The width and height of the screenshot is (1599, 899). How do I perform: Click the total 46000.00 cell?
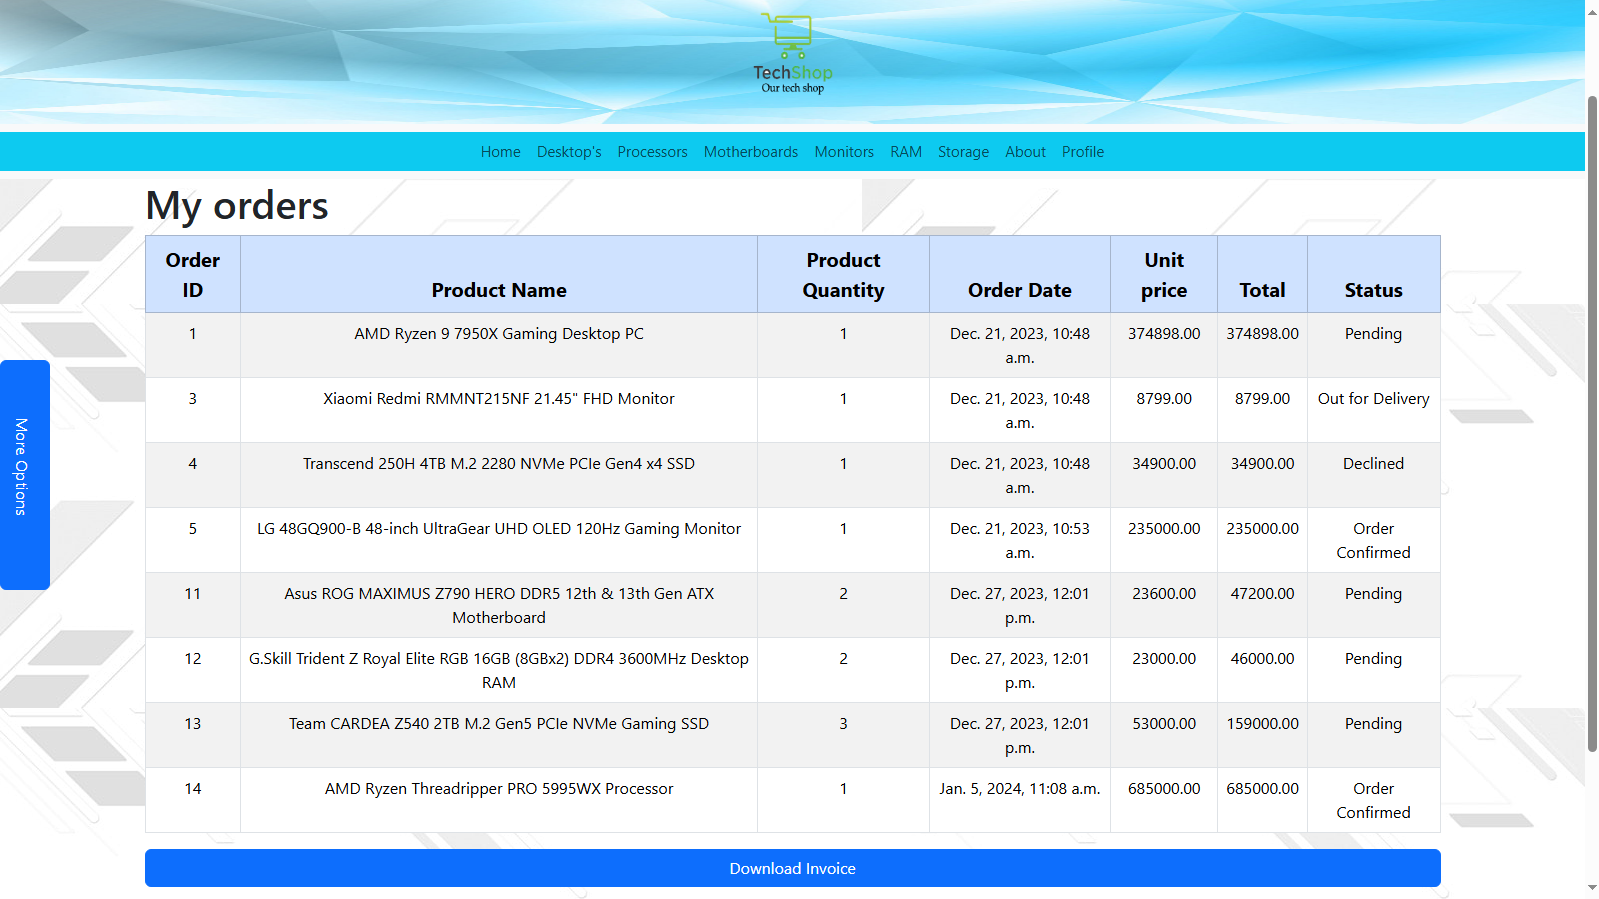(x=1262, y=670)
